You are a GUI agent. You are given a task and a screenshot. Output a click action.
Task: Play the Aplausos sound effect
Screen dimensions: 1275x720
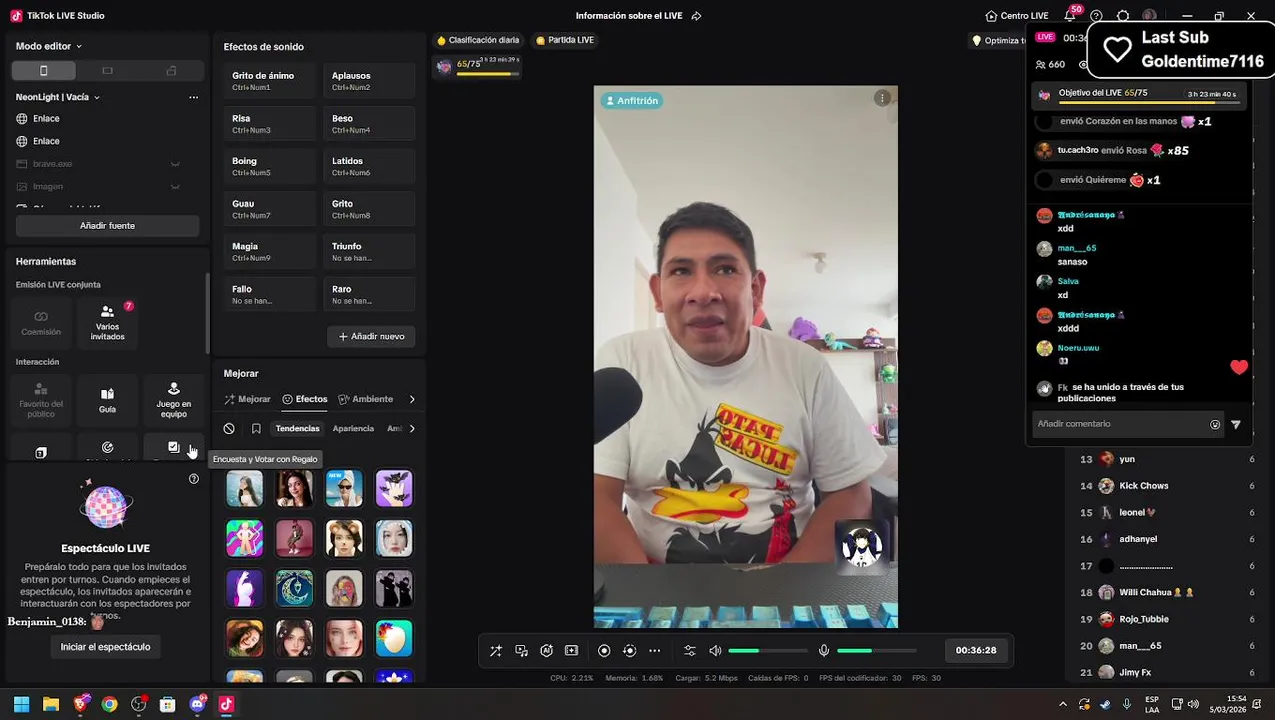[x=369, y=81]
